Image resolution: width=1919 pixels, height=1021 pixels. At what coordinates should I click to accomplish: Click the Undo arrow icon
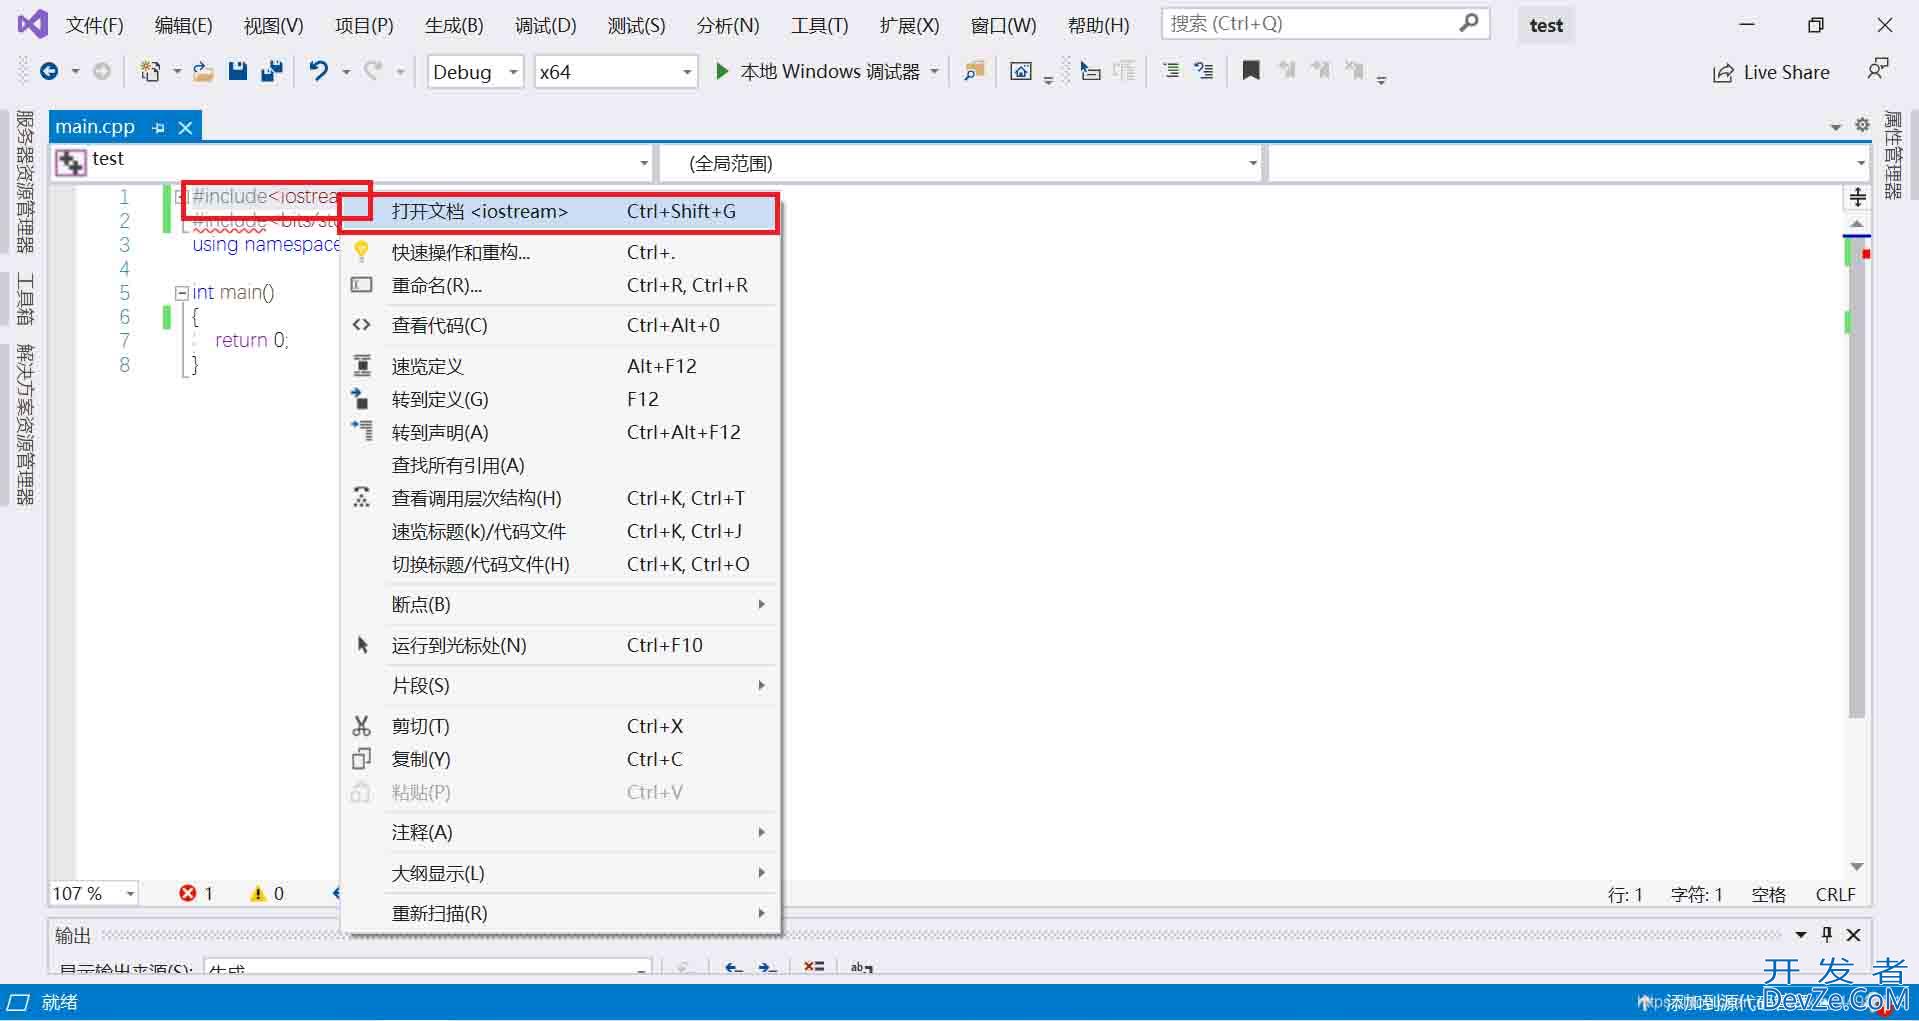(318, 71)
